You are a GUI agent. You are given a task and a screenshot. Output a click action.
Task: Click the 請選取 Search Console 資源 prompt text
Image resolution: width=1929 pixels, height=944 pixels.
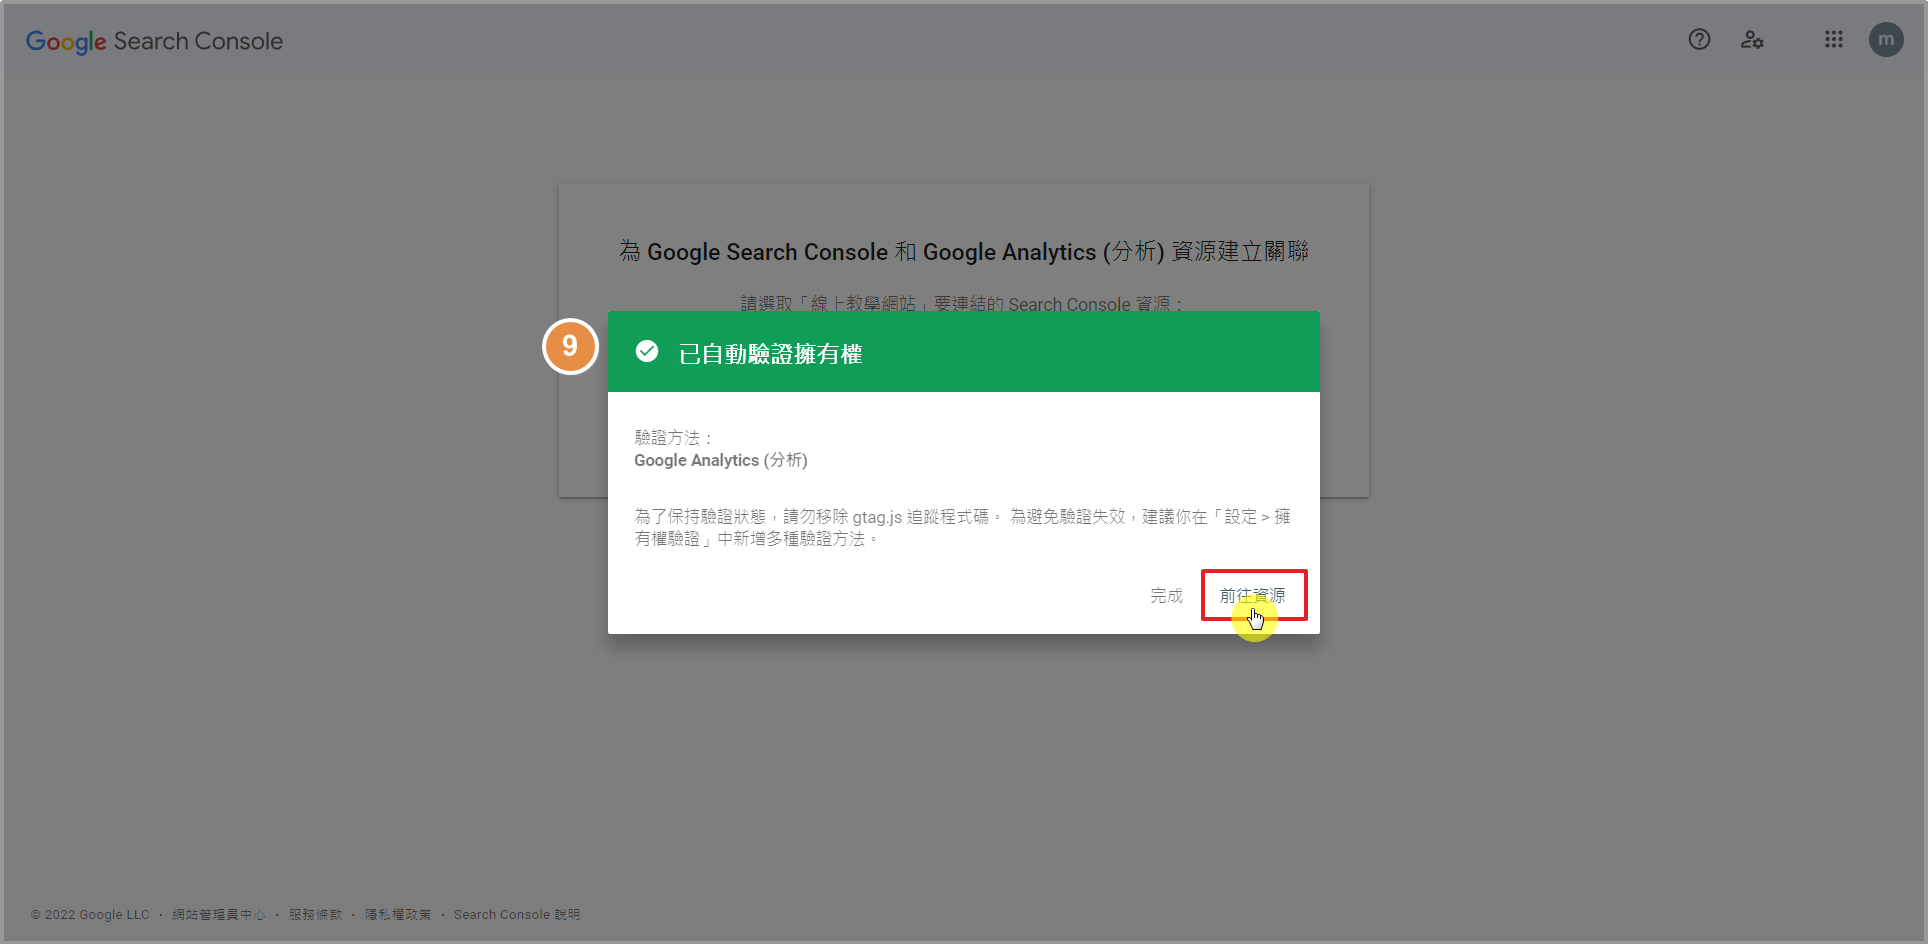962,303
